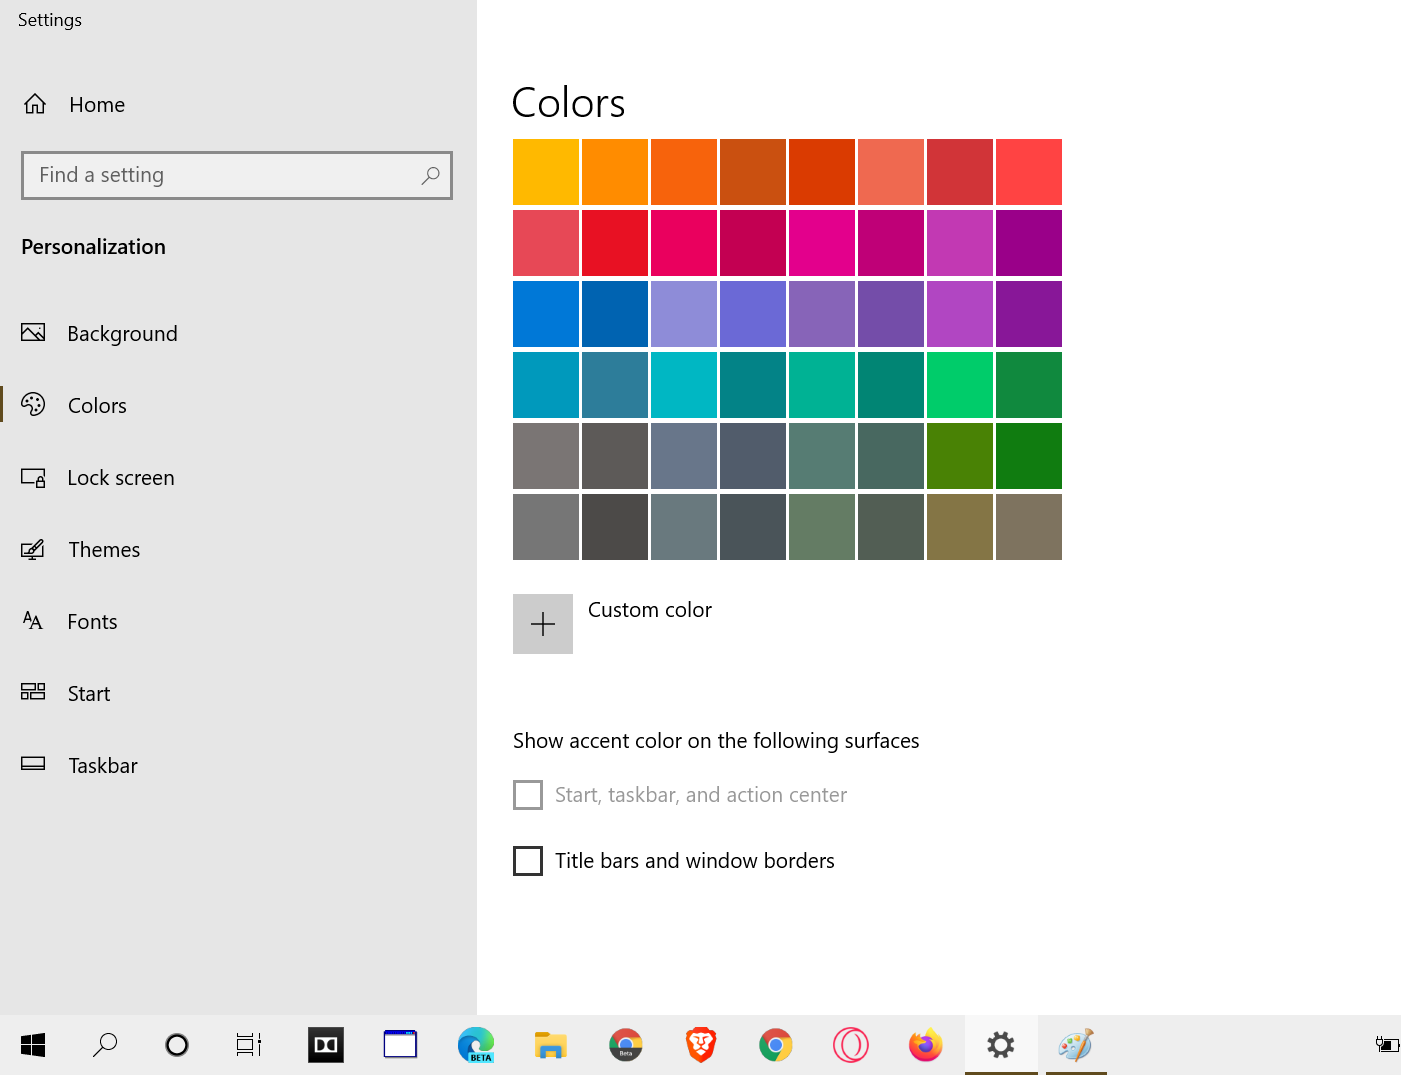Open Themes settings page
Viewport: 1401px width, 1075px height.
[x=104, y=549]
